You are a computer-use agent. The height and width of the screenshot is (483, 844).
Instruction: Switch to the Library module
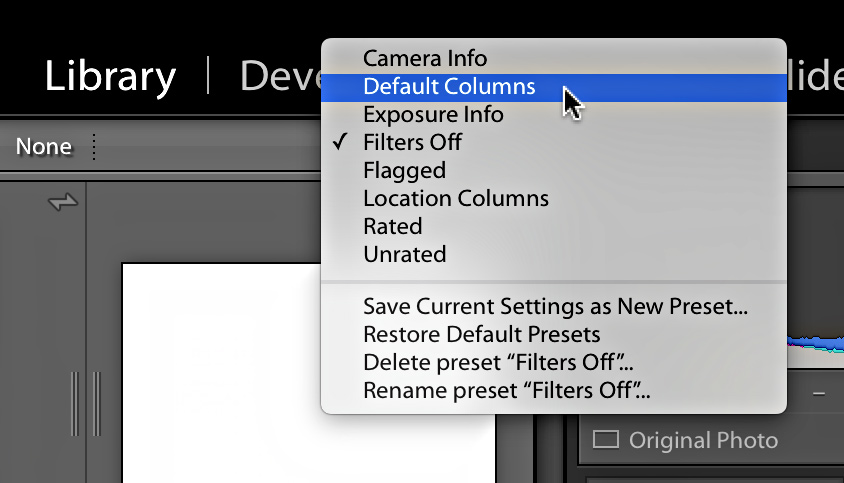coord(110,76)
